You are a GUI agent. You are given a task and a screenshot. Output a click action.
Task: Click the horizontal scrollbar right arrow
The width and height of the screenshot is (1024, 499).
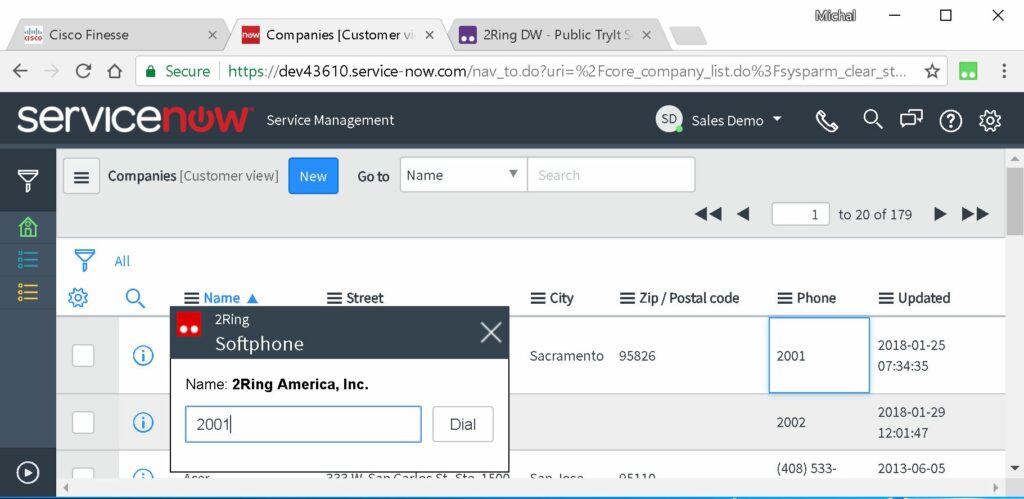(996, 487)
